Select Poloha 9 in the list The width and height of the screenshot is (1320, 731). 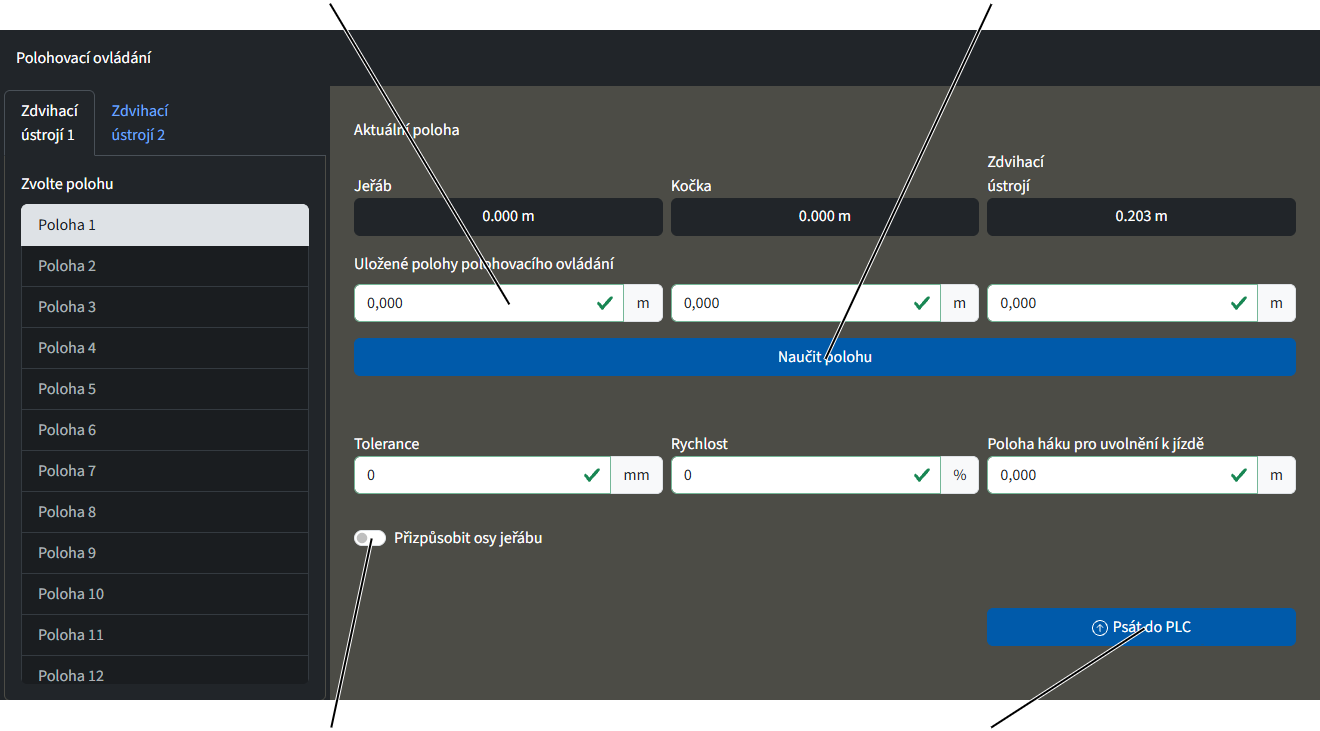(x=165, y=553)
